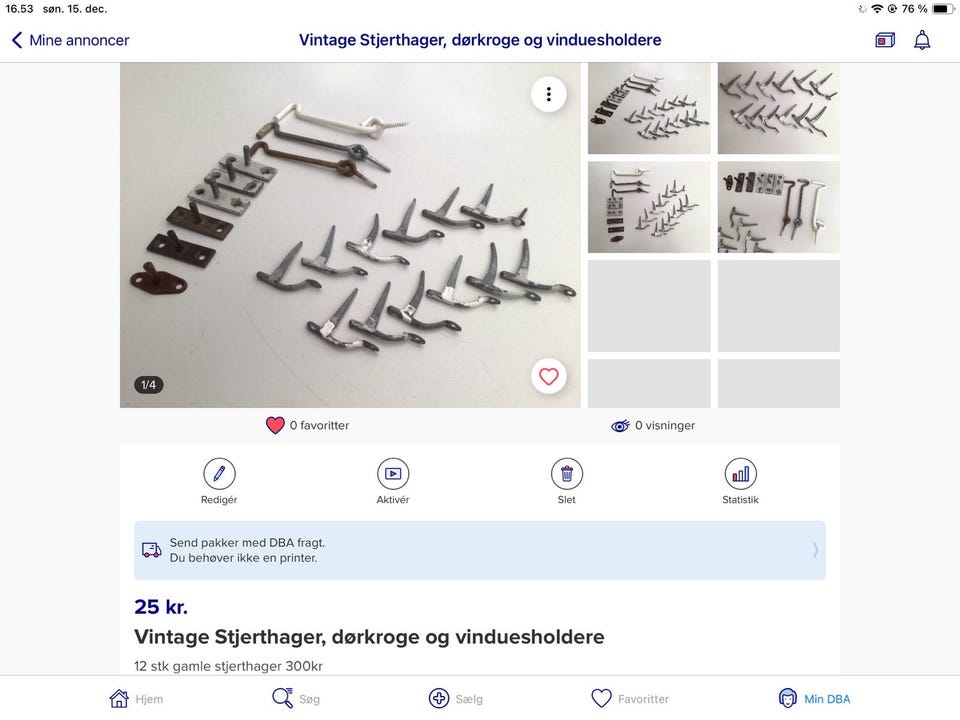Viewport: 960px width, 720px height.
Task: Tap the red heart beside 0 favoritter
Action: tap(275, 425)
